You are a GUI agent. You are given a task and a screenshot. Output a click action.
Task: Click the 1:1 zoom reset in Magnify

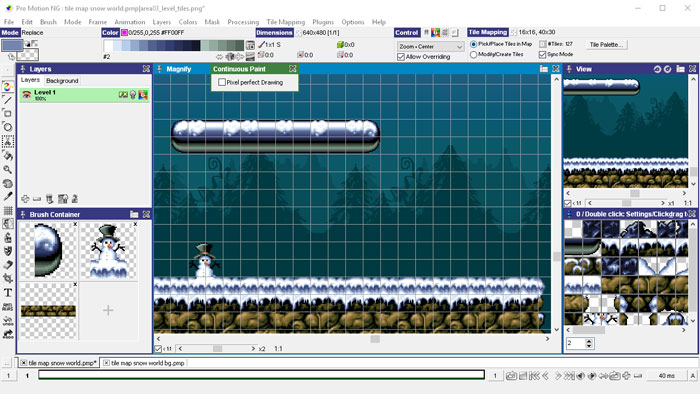coord(278,349)
